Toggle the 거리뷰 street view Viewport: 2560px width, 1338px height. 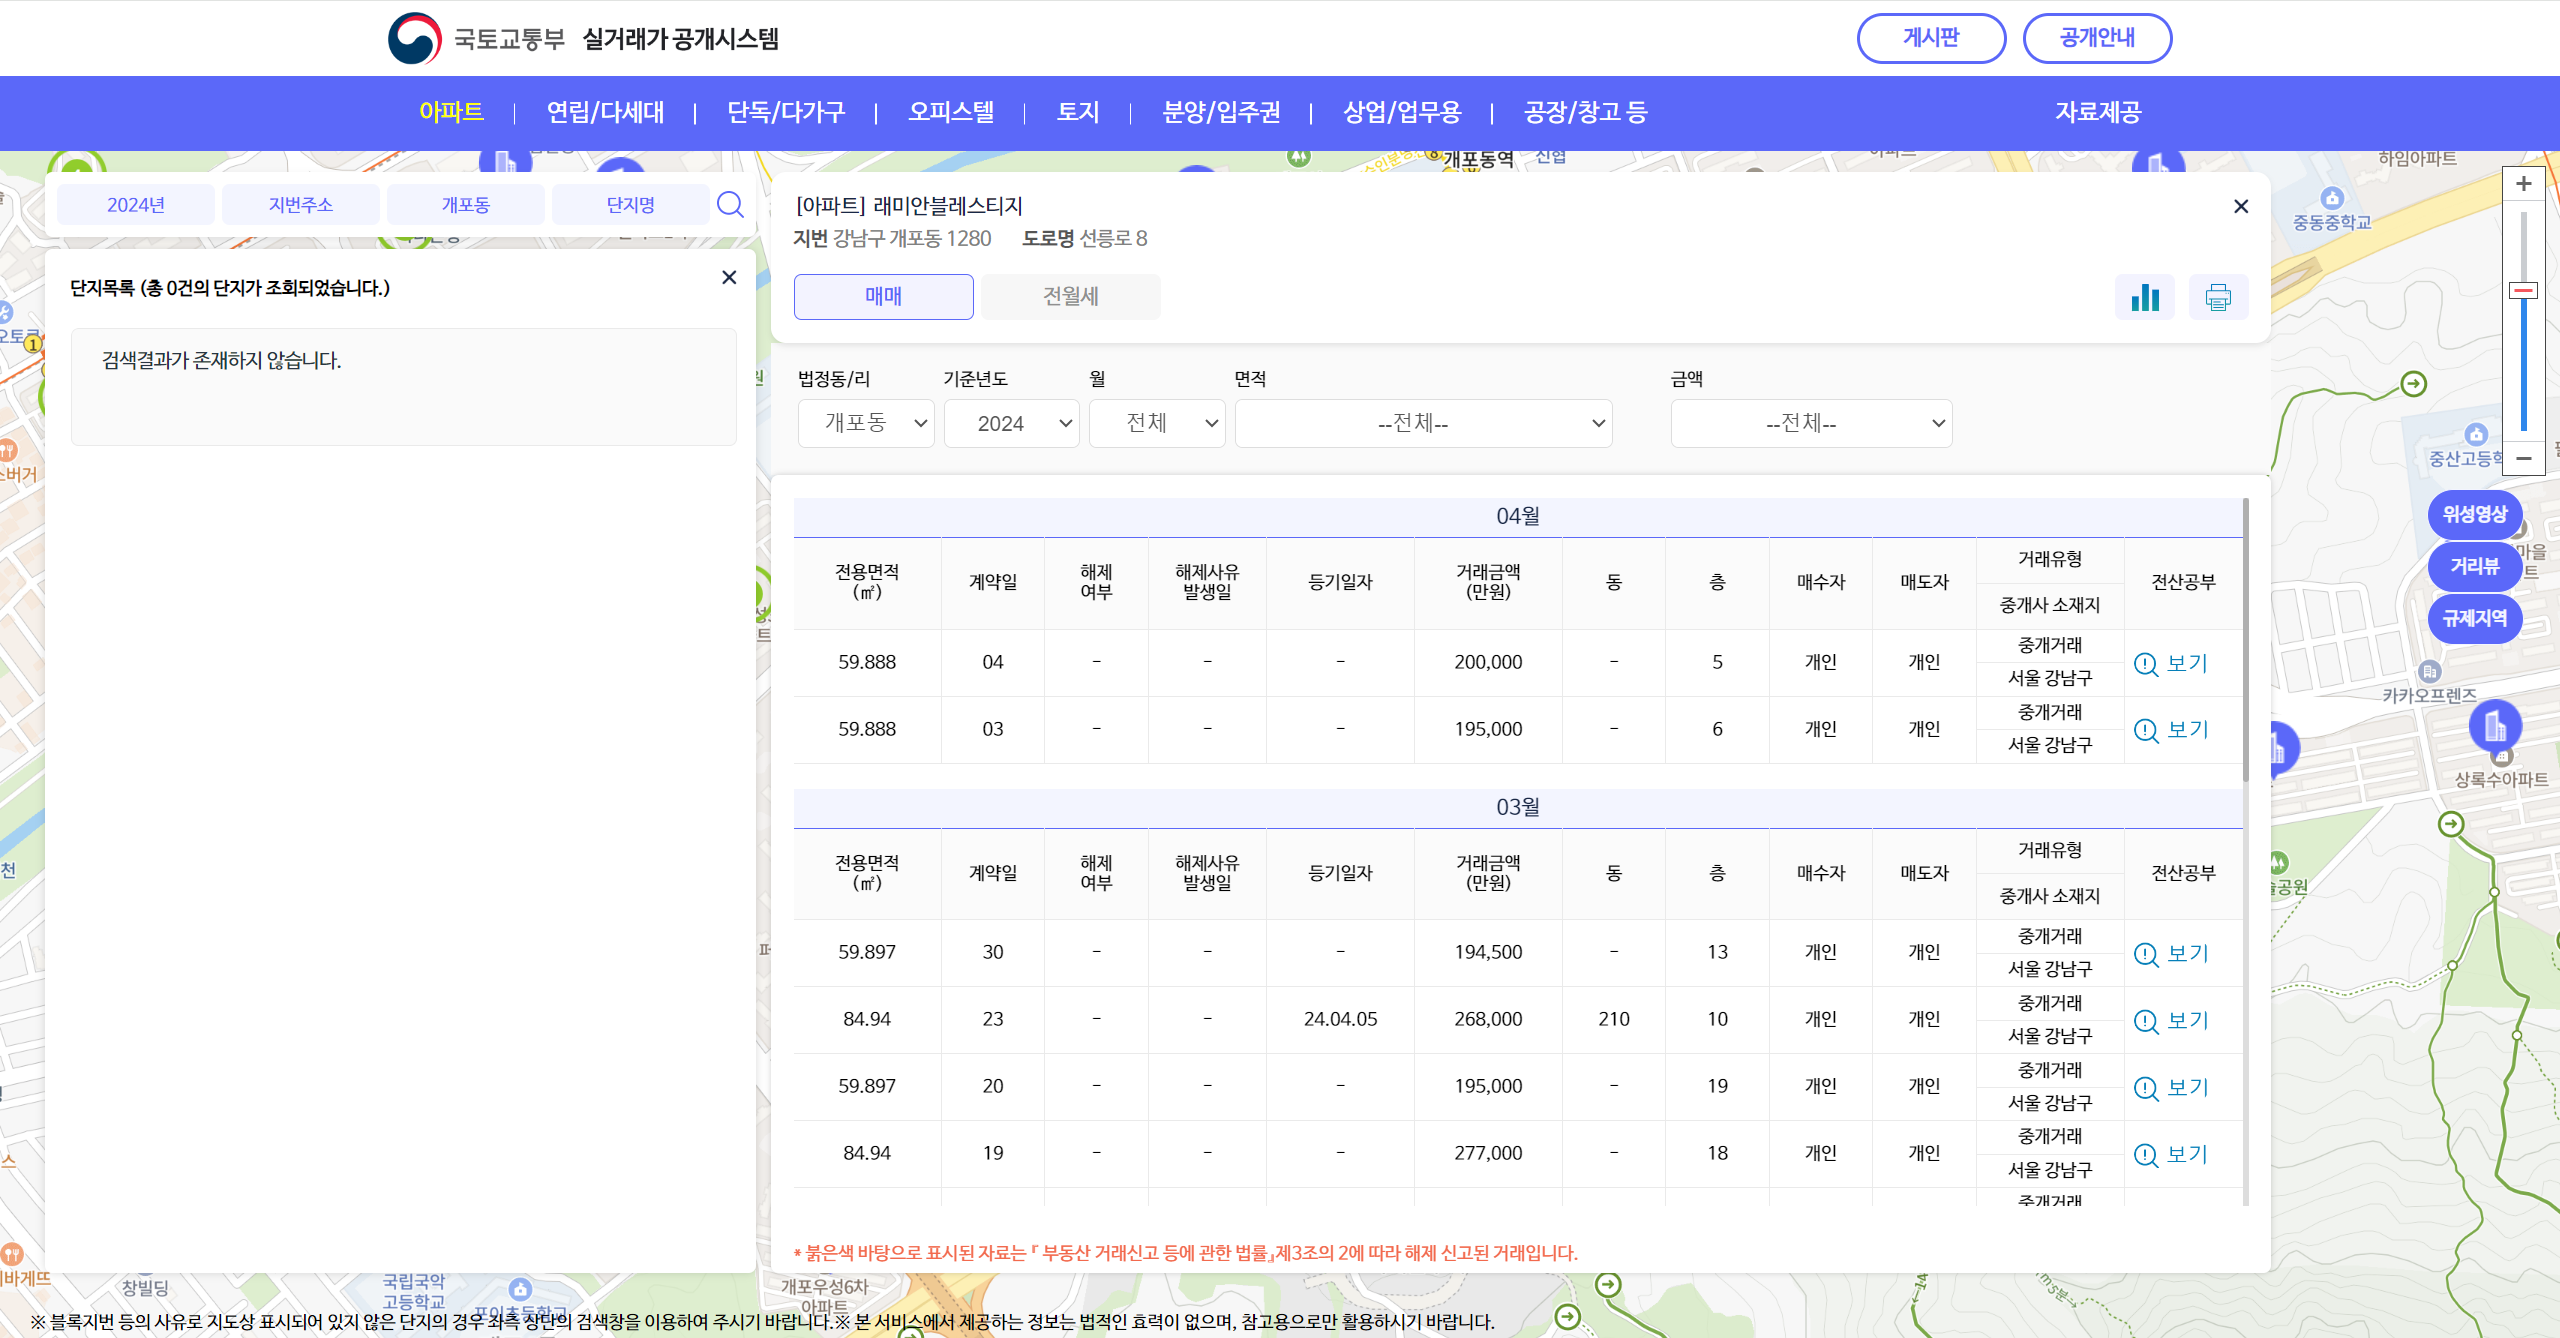[2474, 566]
